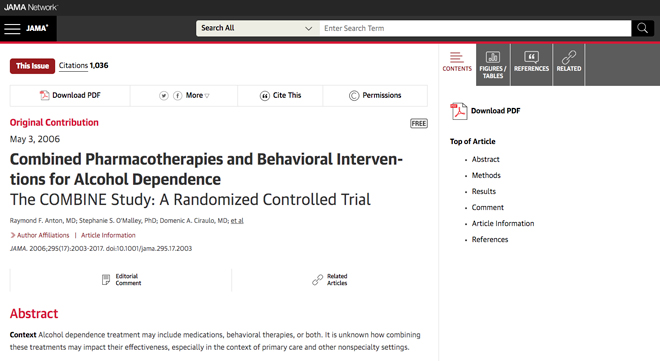Click the Abstract heading
This screenshot has width=660, height=361.
pyautogui.click(x=34, y=314)
